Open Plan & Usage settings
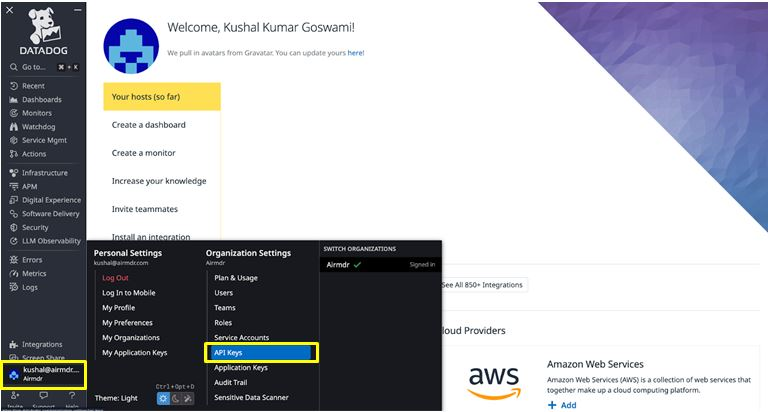This screenshot has height=412, width=768. coord(236,278)
